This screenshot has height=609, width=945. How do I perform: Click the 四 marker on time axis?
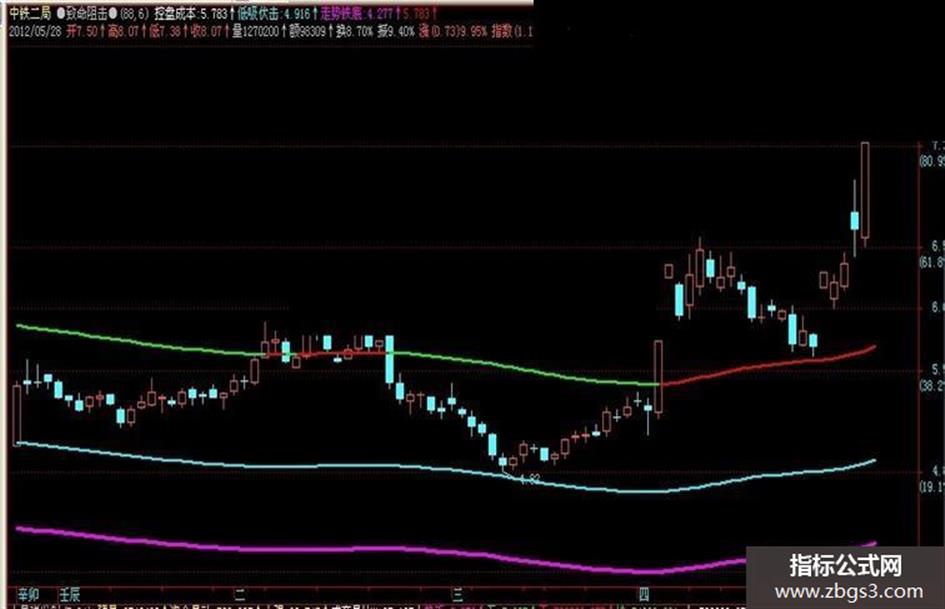pos(644,596)
